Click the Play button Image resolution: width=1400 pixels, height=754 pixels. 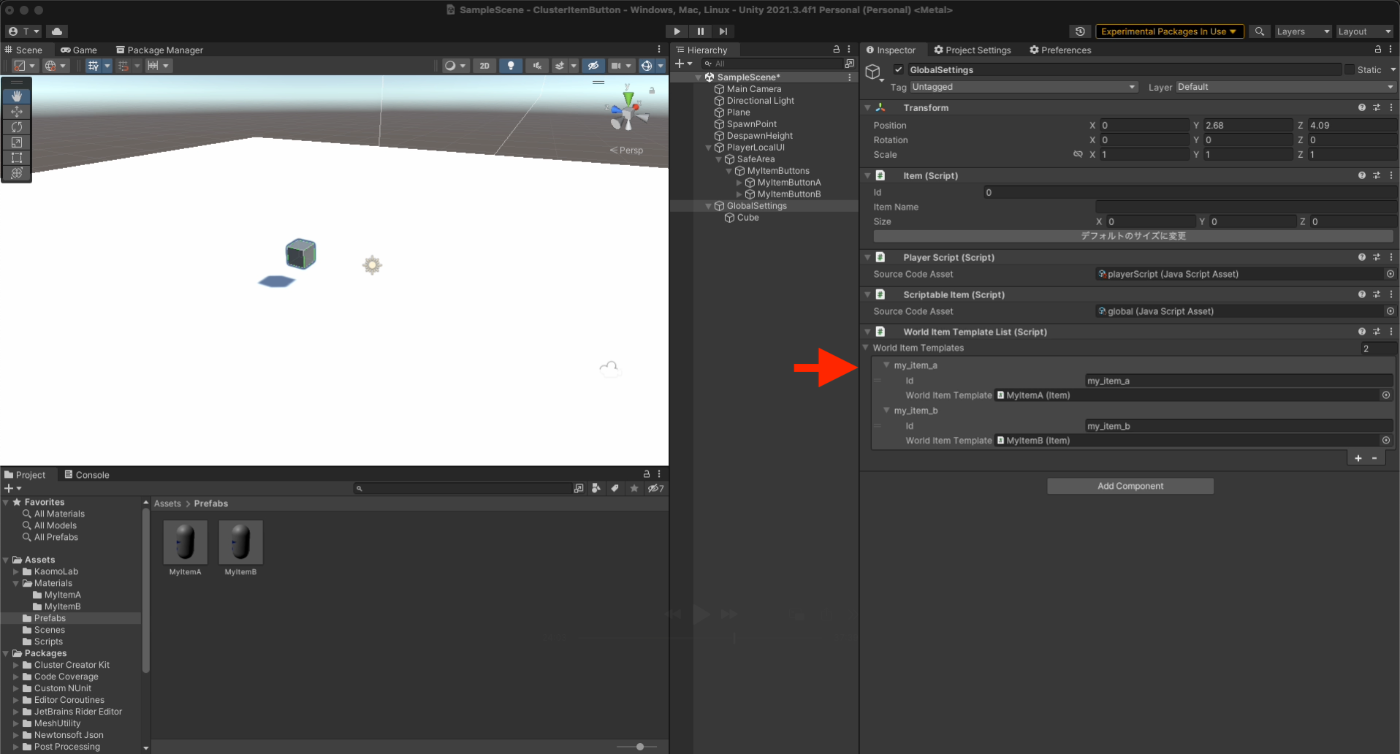click(x=678, y=32)
